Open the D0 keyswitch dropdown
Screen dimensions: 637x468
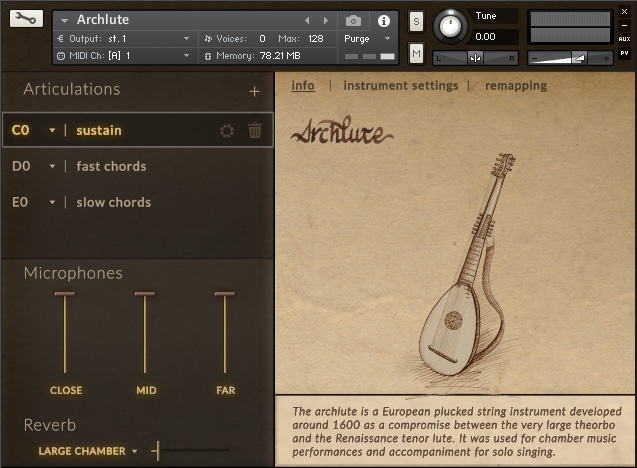coord(52,166)
